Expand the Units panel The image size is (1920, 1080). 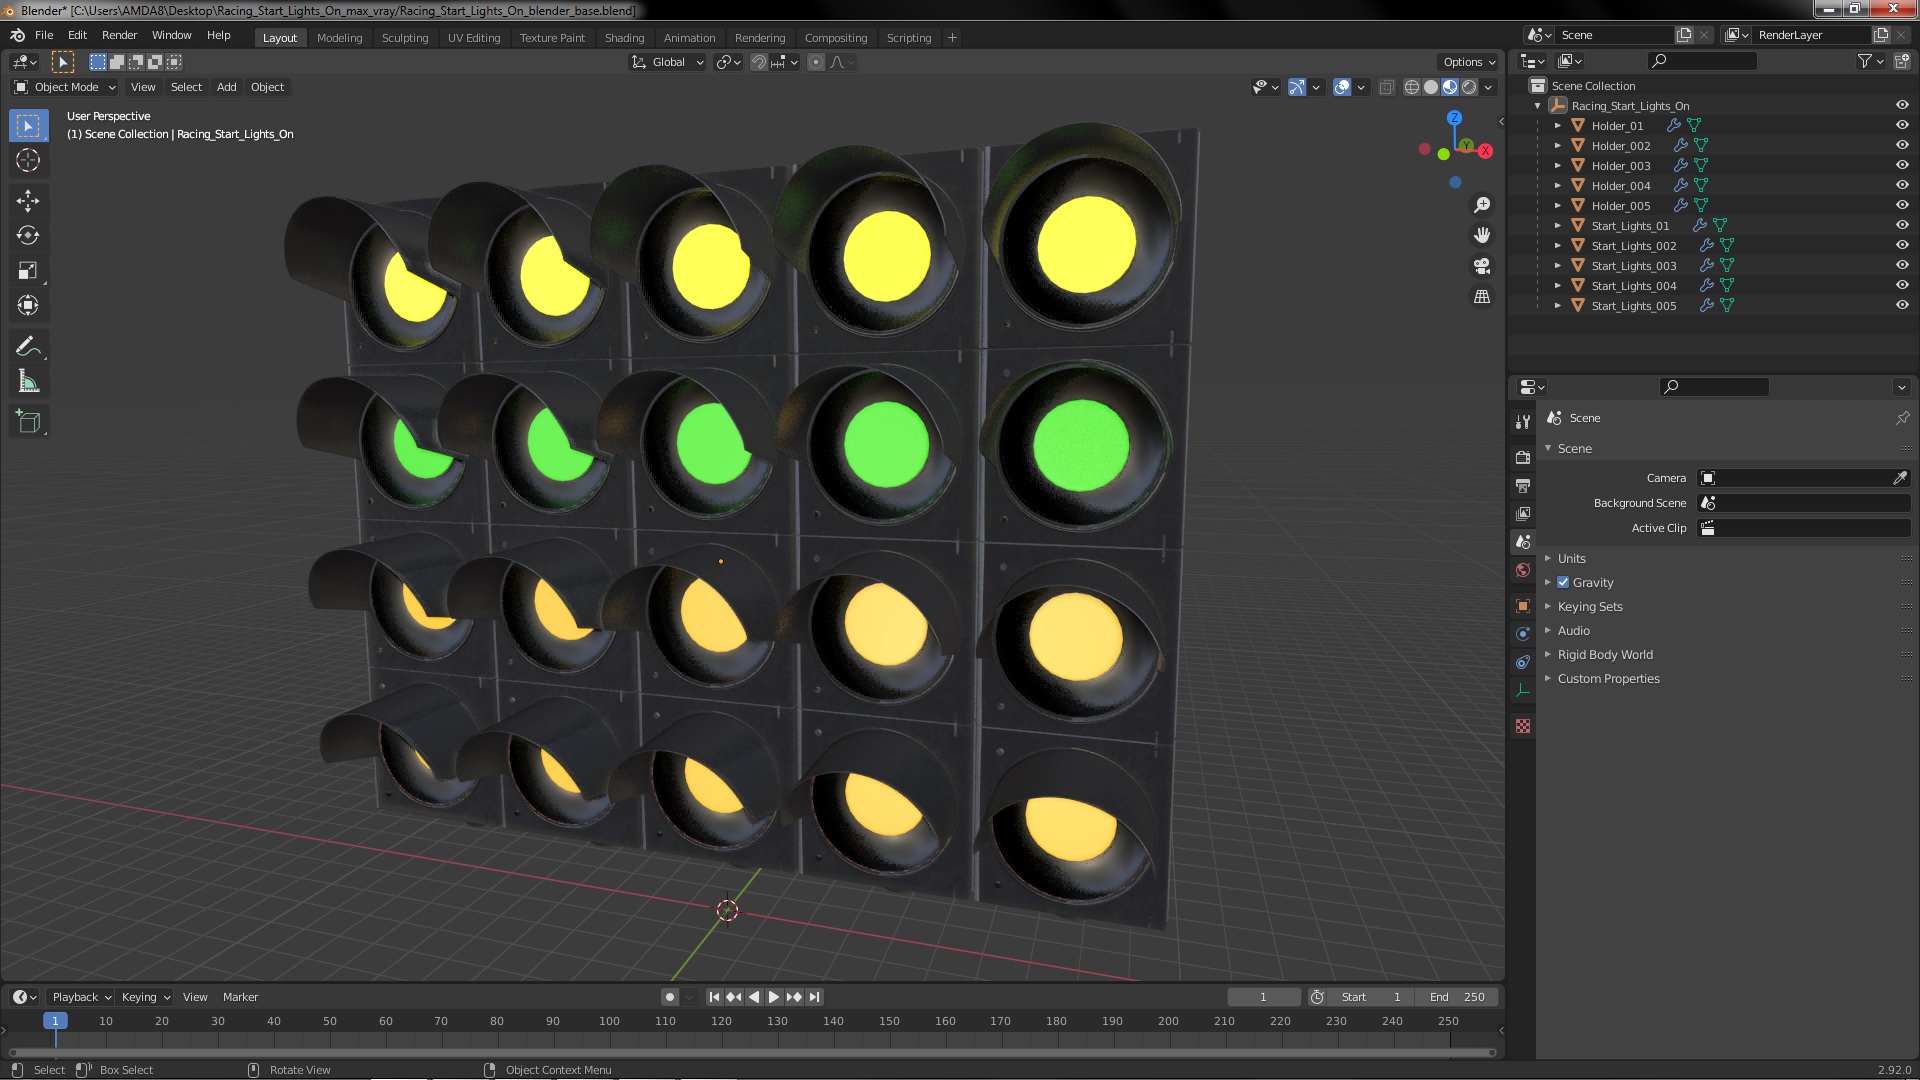coord(1571,559)
